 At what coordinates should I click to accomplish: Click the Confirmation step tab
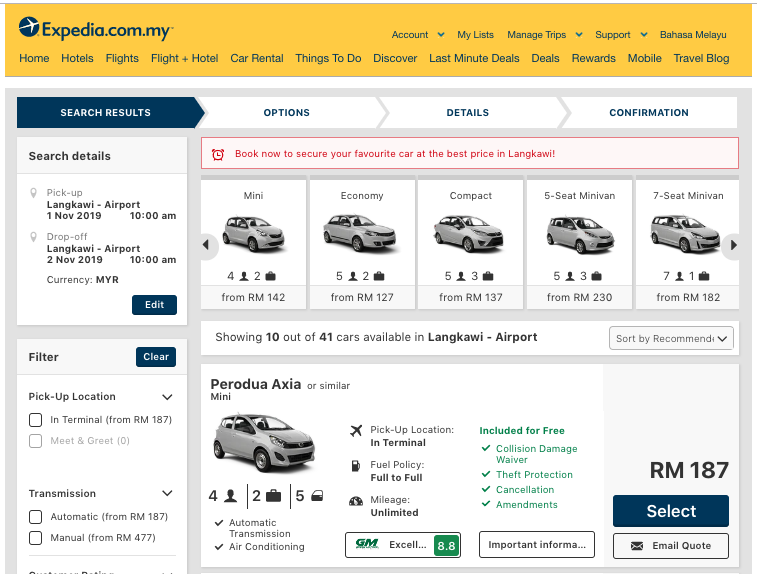tap(649, 112)
